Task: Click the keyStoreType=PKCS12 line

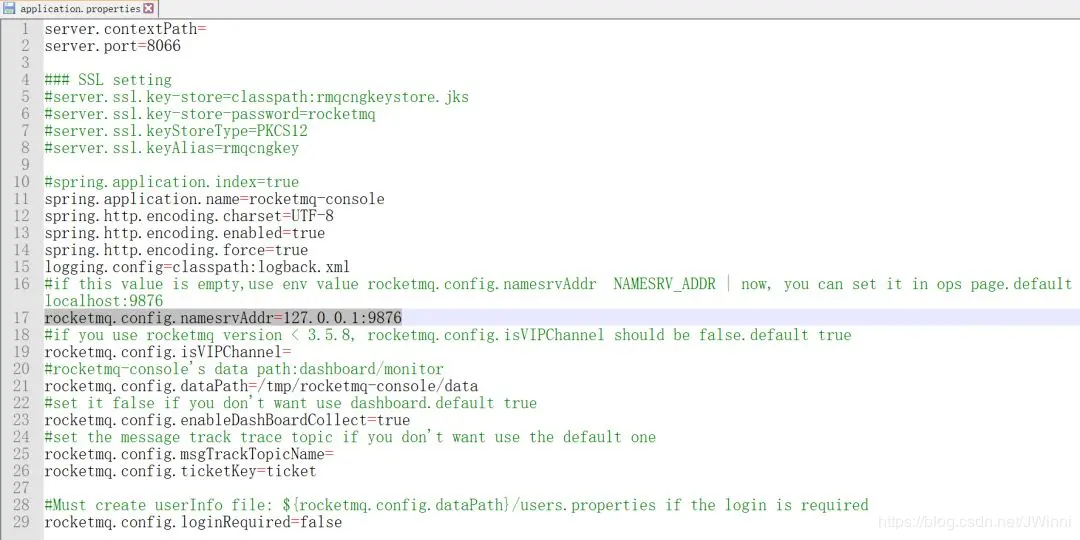Action: coord(176,131)
